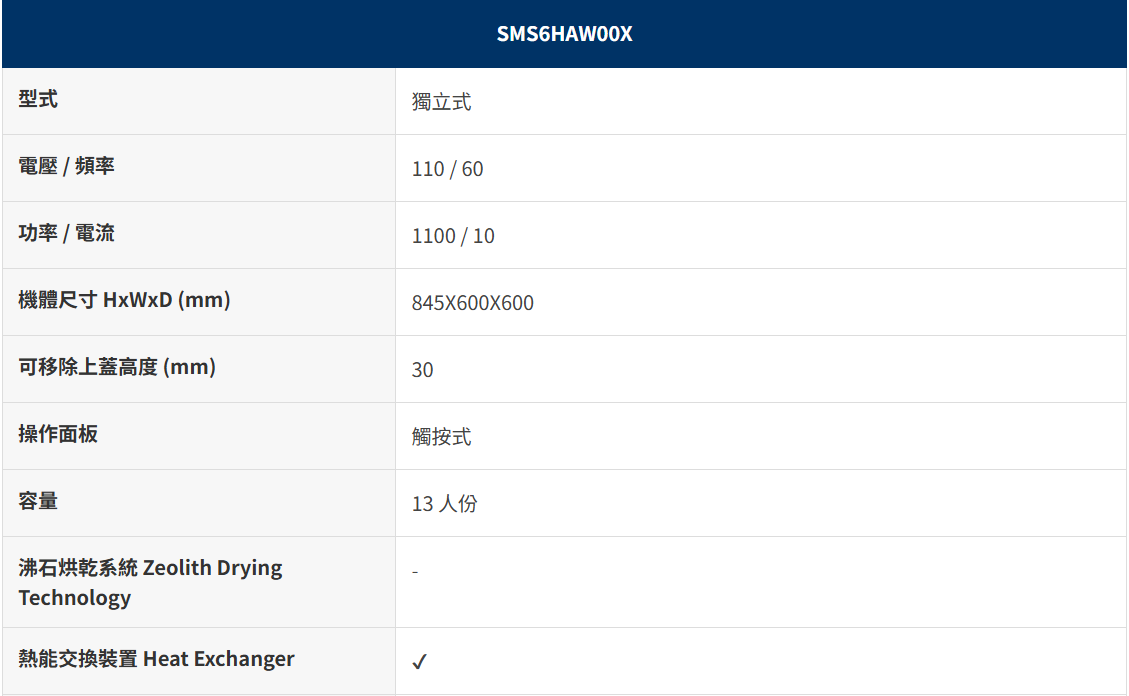Click the 可移除上蓋高度 (mm) label

[x=117, y=367]
